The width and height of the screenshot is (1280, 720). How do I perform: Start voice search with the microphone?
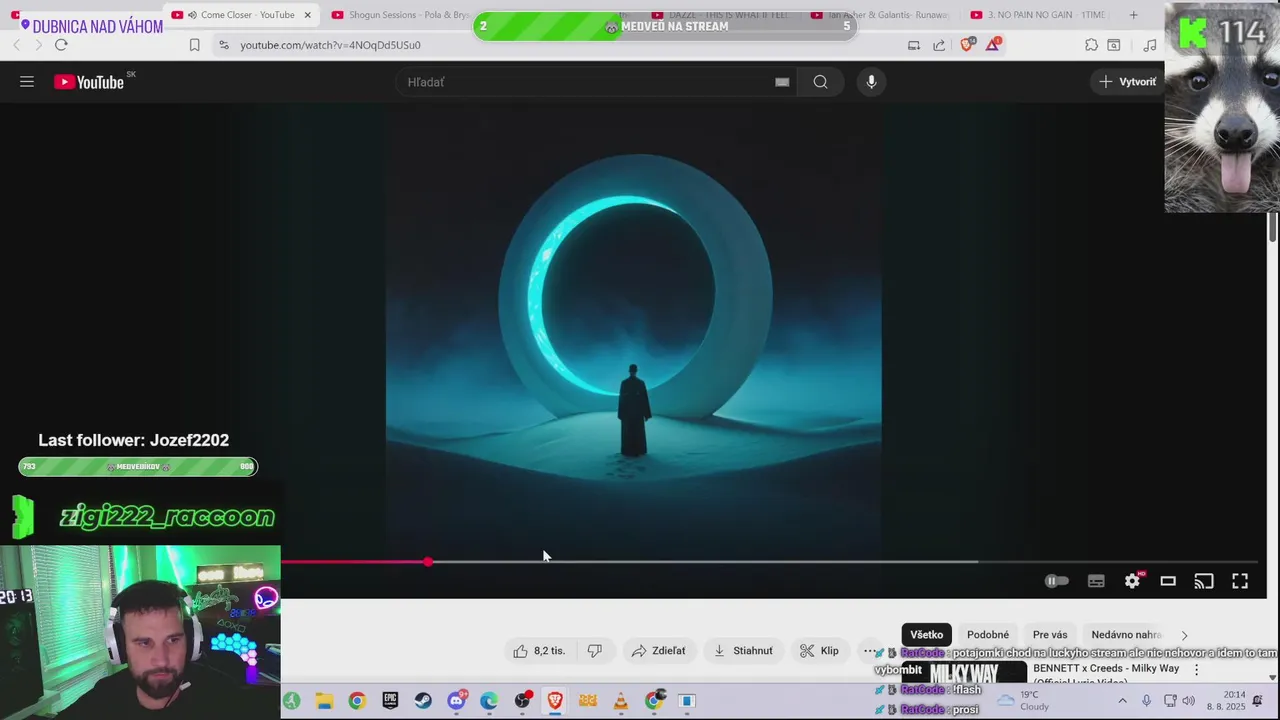pos(871,82)
